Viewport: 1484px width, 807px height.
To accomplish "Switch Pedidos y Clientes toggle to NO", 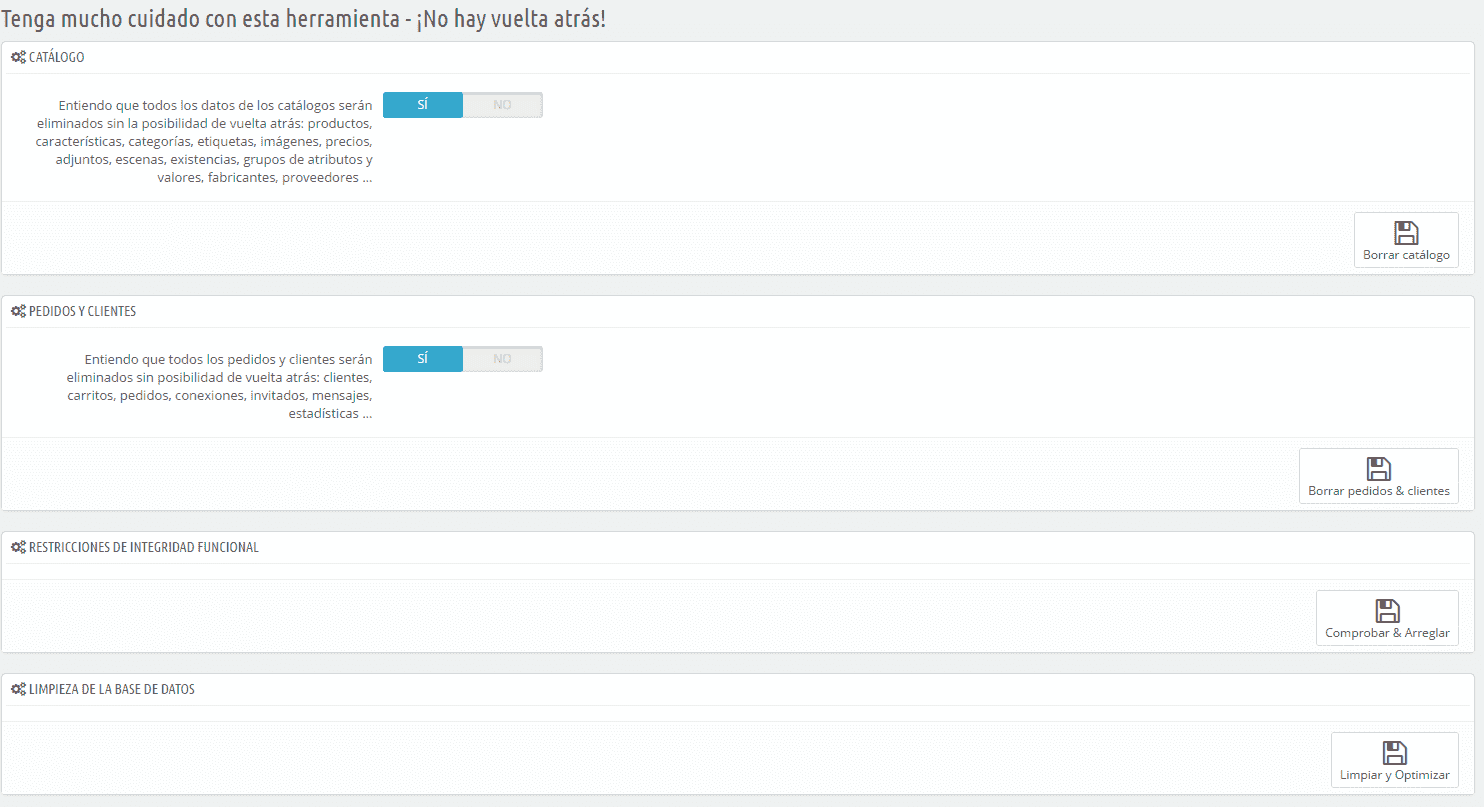I will tap(502, 359).
